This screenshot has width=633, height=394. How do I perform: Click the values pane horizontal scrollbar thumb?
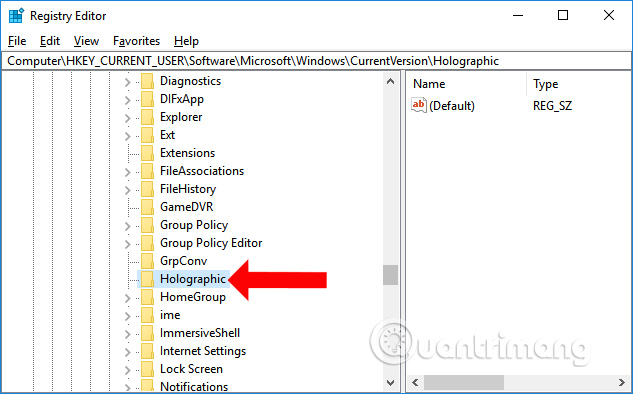[x=463, y=382]
